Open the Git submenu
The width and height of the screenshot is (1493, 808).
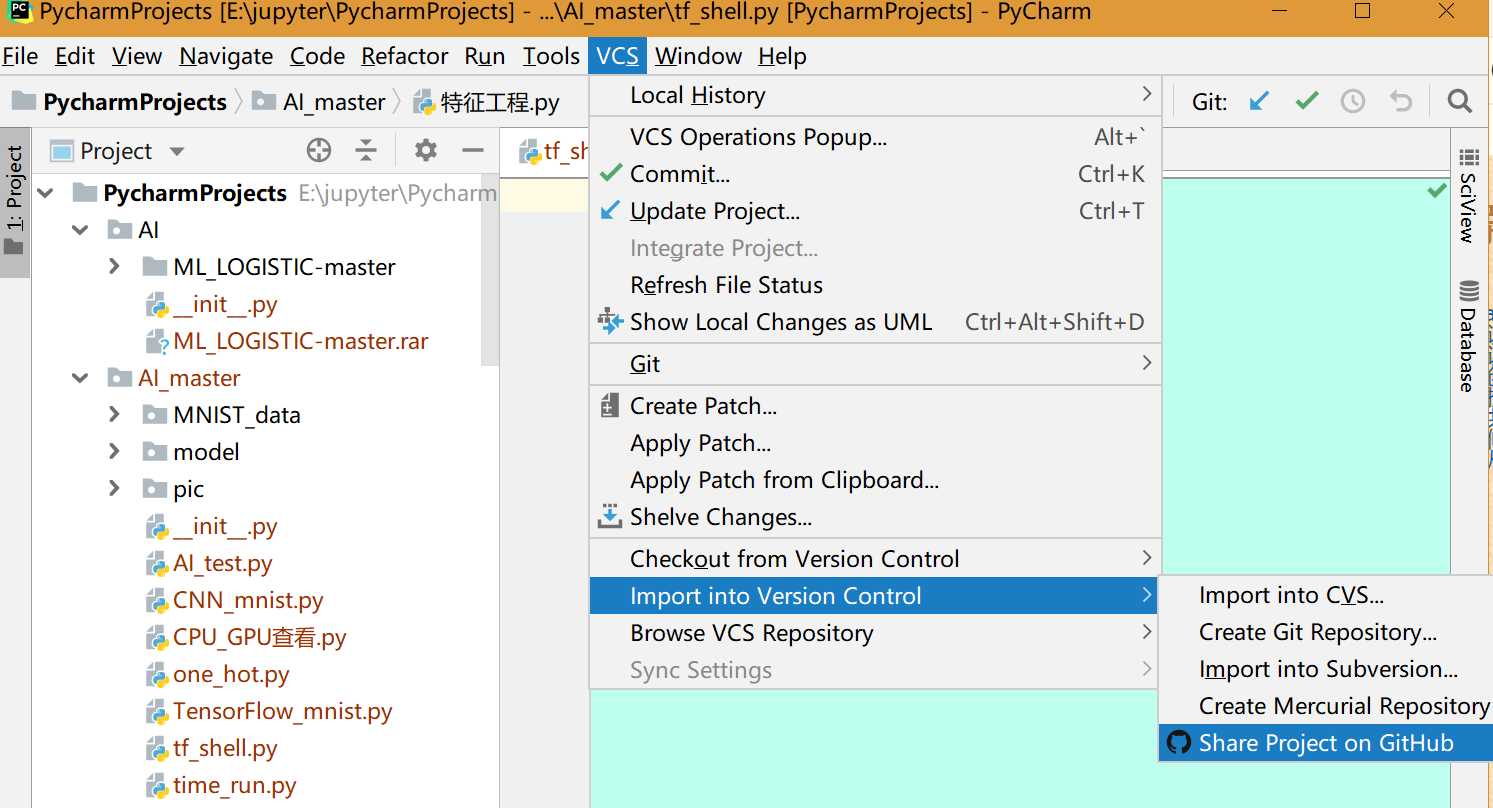pos(875,364)
